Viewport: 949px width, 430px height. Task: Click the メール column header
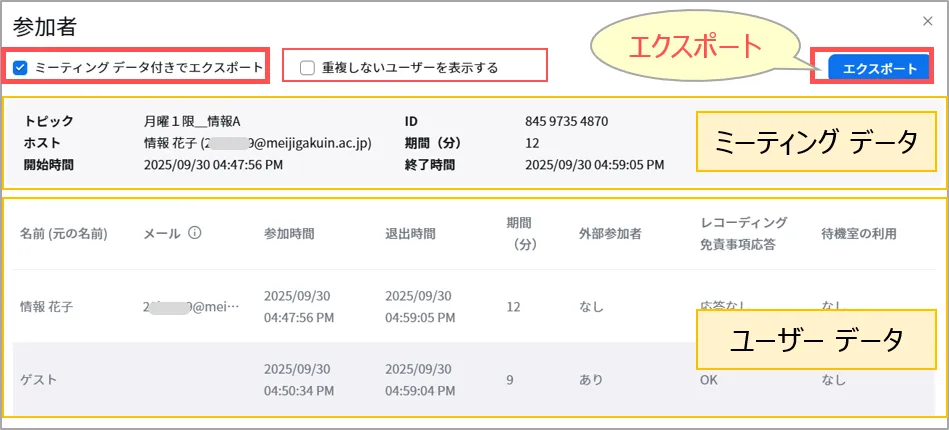[x=161, y=234]
